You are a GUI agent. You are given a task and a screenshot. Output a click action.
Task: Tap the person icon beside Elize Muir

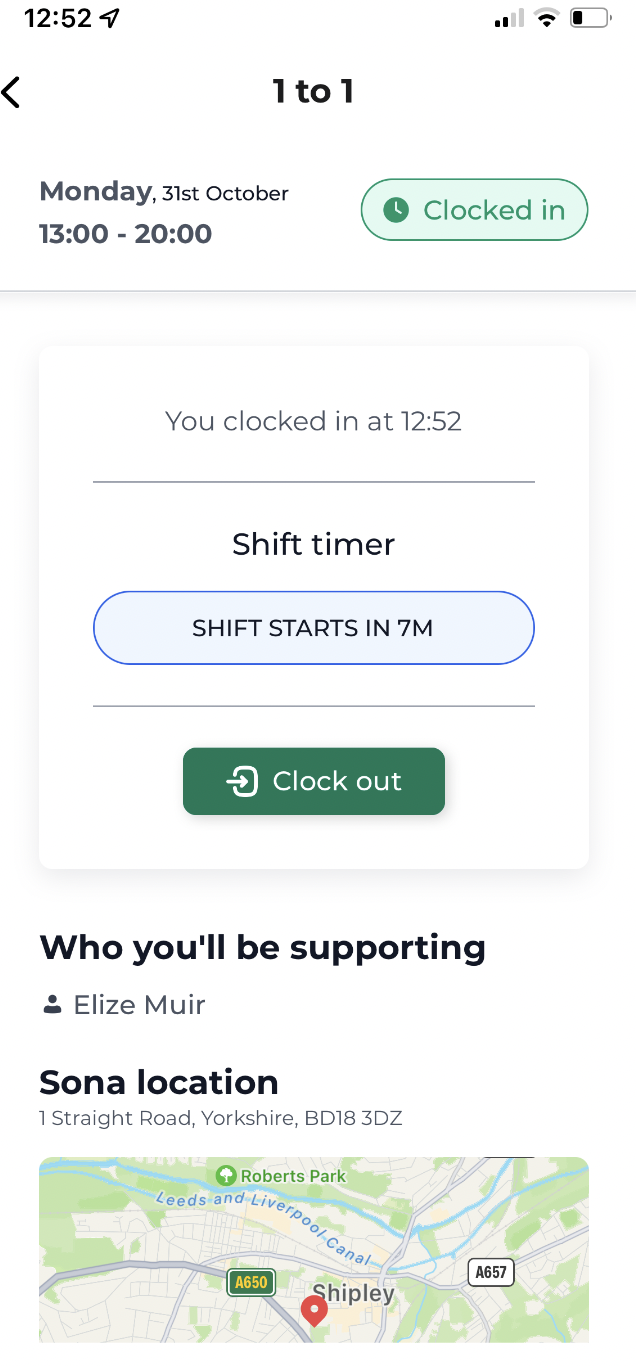pos(52,1006)
